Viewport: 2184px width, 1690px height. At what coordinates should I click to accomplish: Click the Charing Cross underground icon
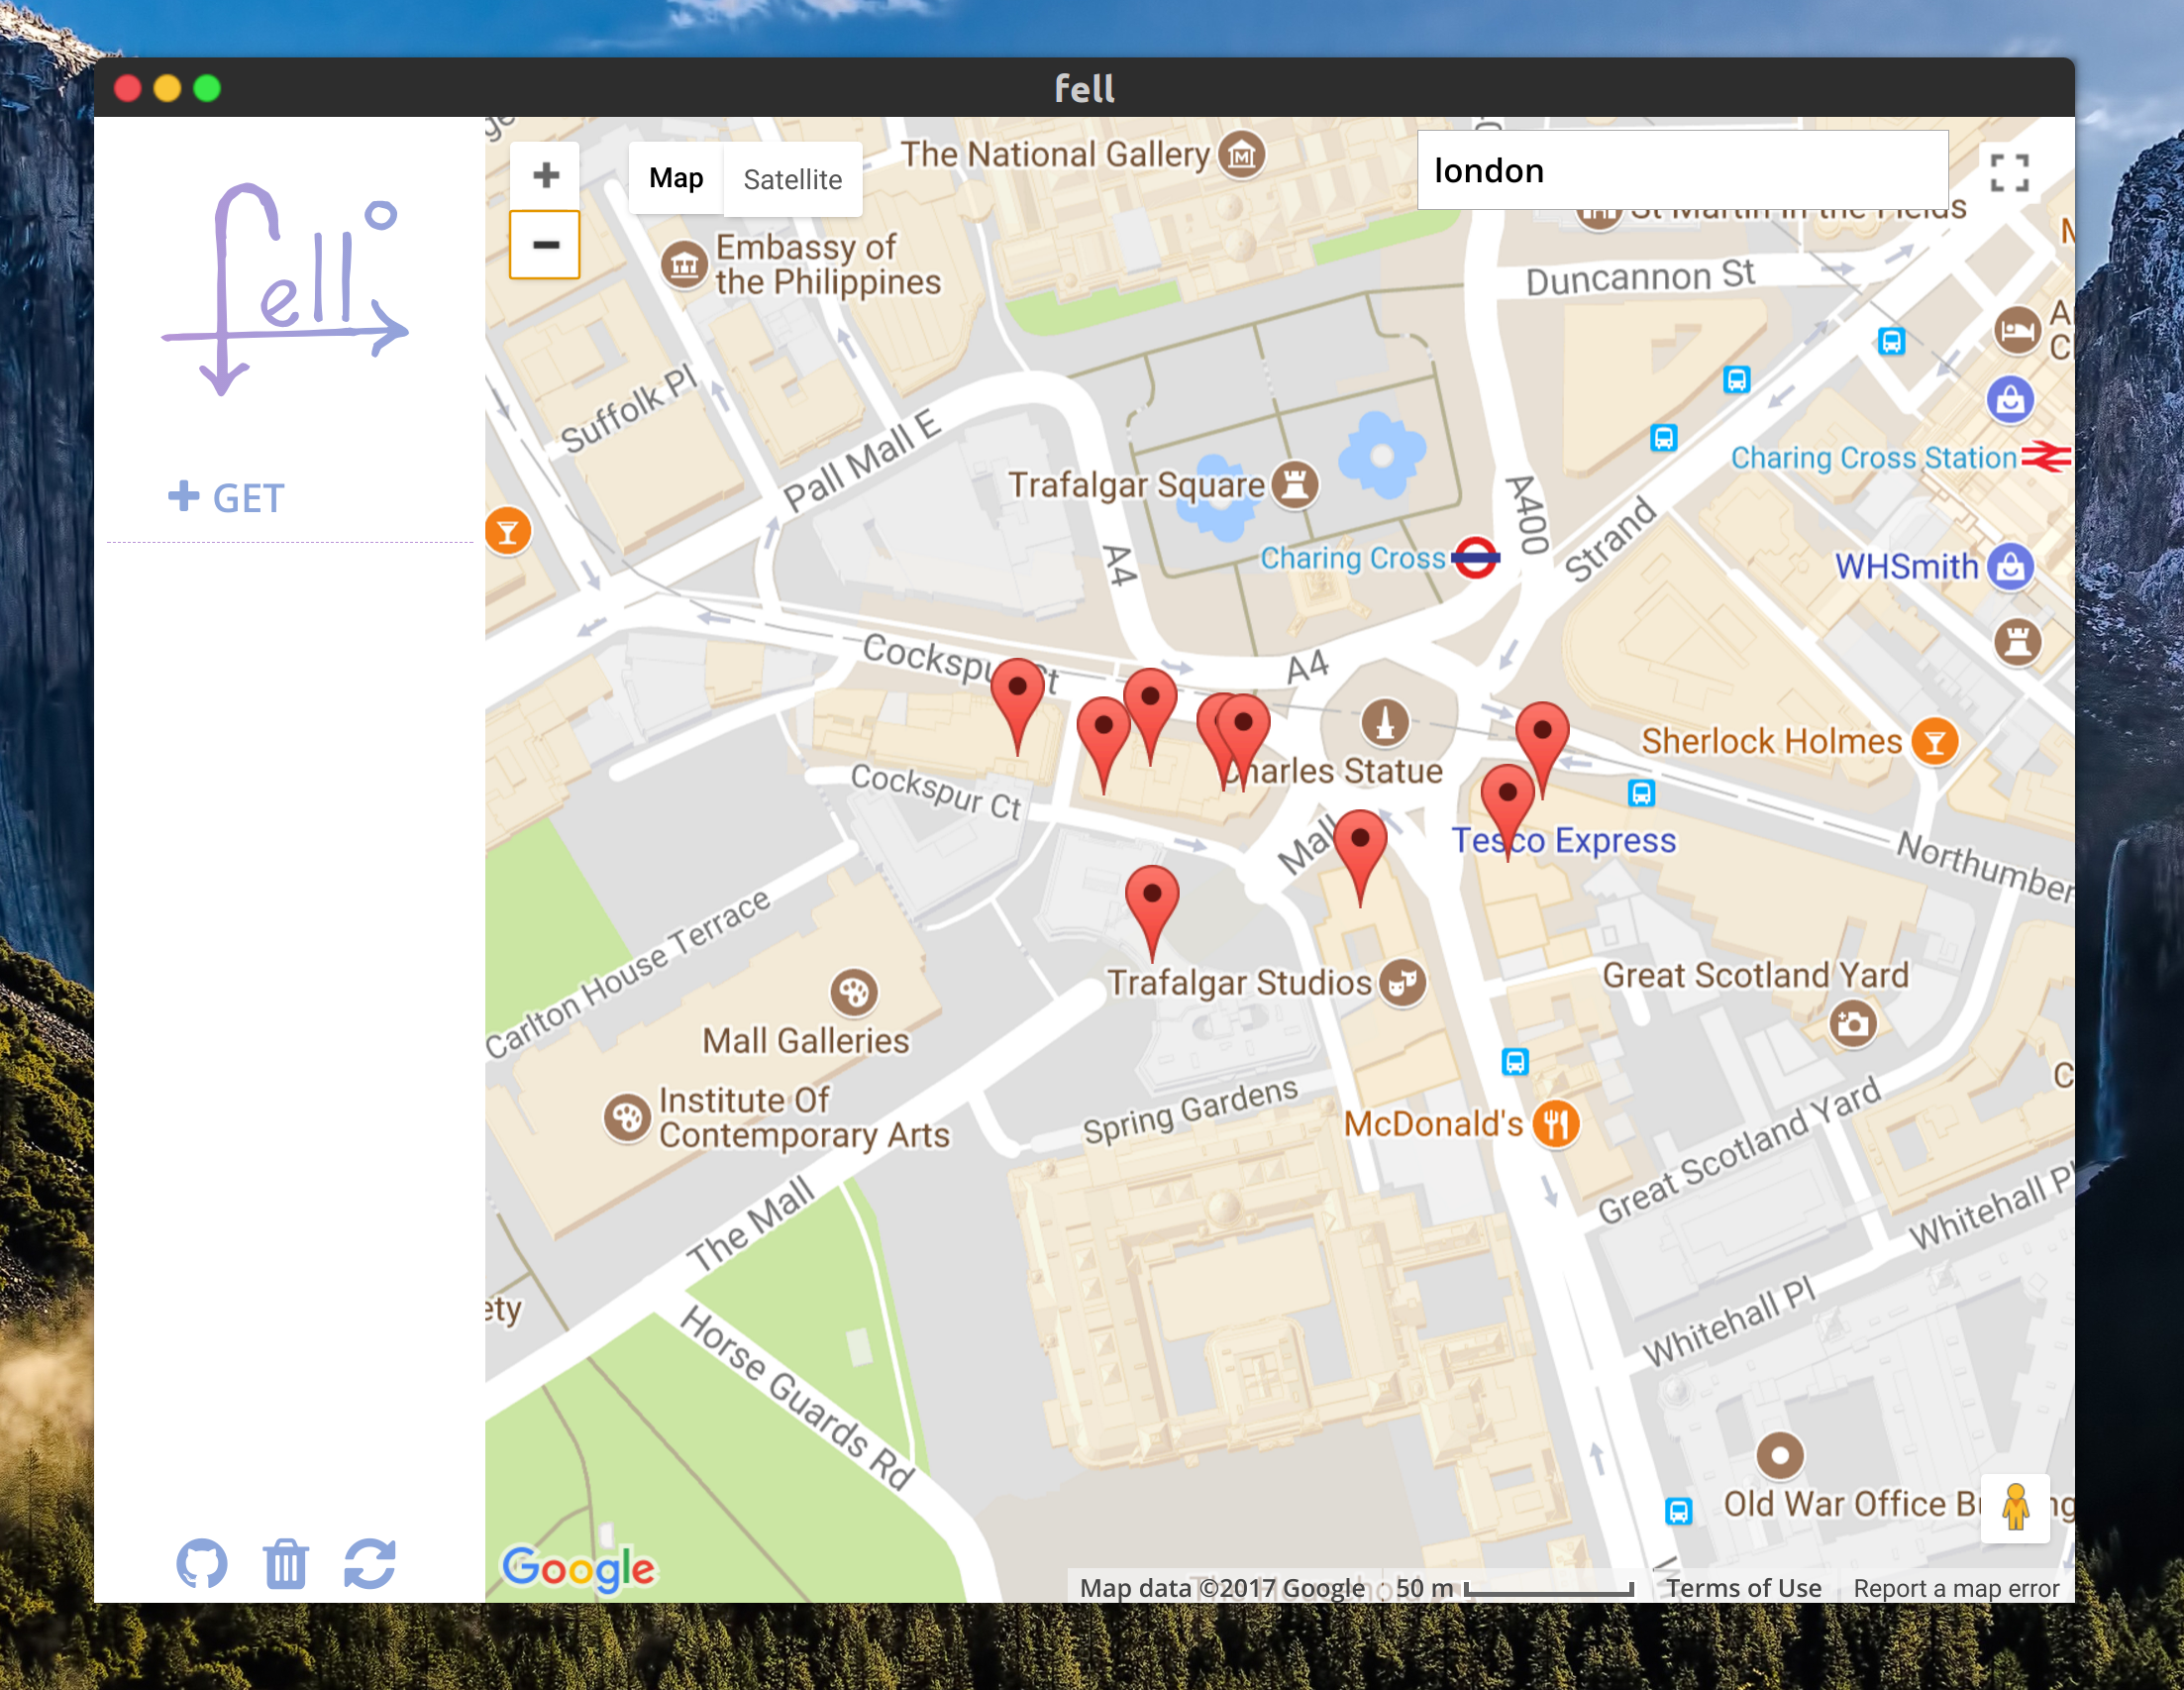pyautogui.click(x=1474, y=558)
